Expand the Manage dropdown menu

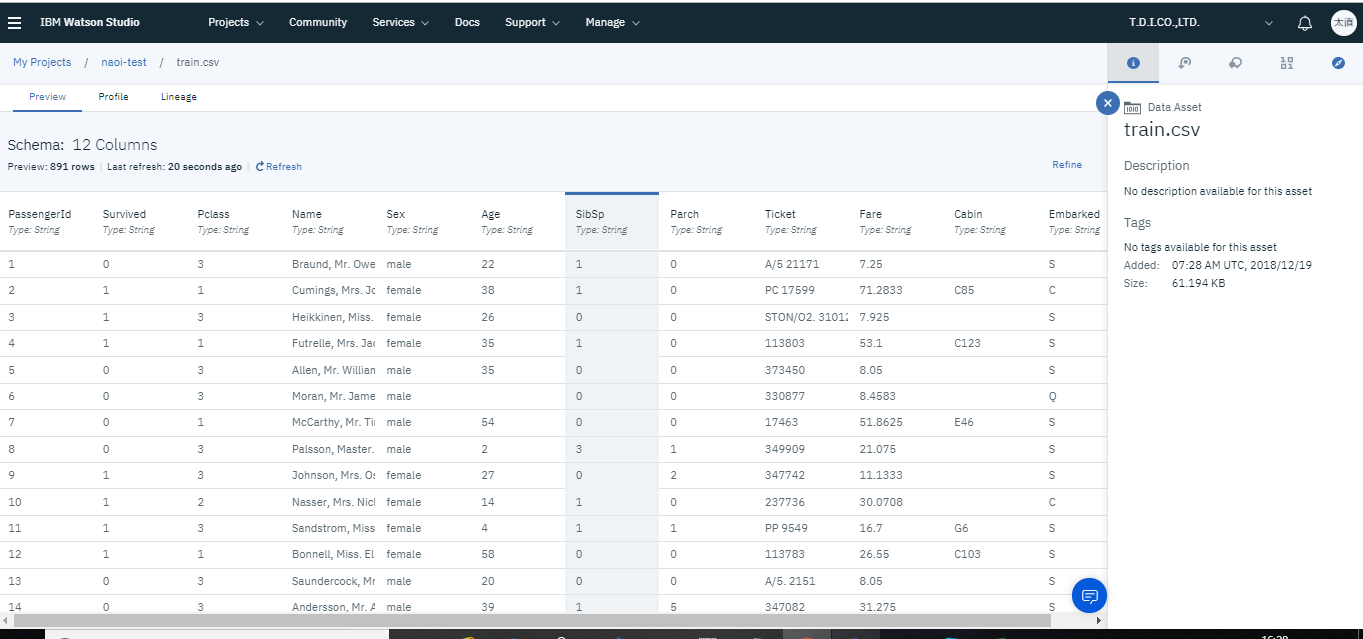pyautogui.click(x=612, y=22)
